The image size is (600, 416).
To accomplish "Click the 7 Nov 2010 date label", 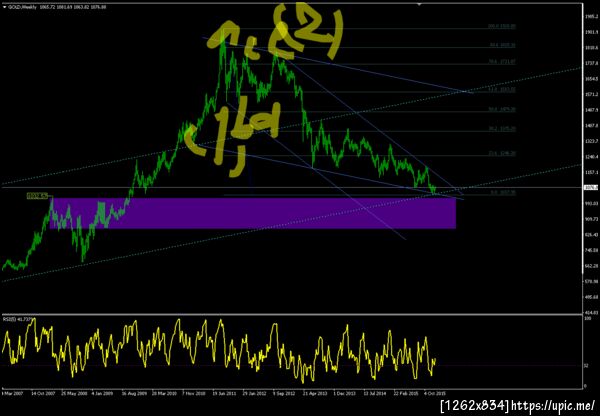I will (195, 393).
